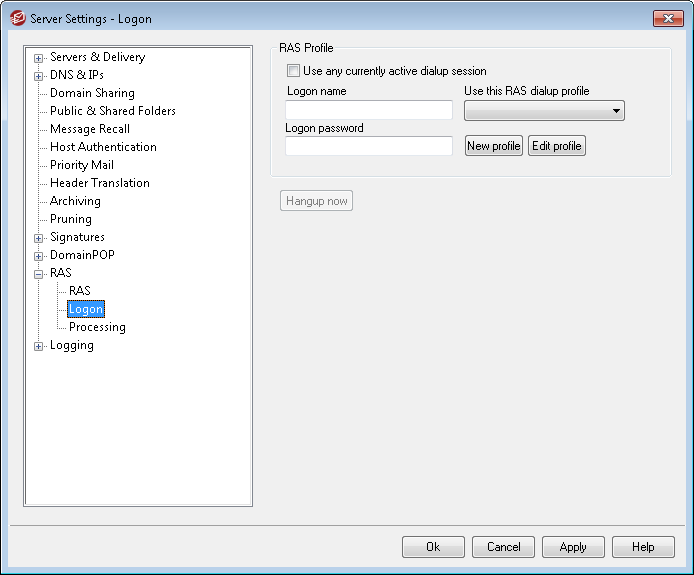Expand the Signatures tree node
Viewport: 694px width, 575px height.
point(39,238)
